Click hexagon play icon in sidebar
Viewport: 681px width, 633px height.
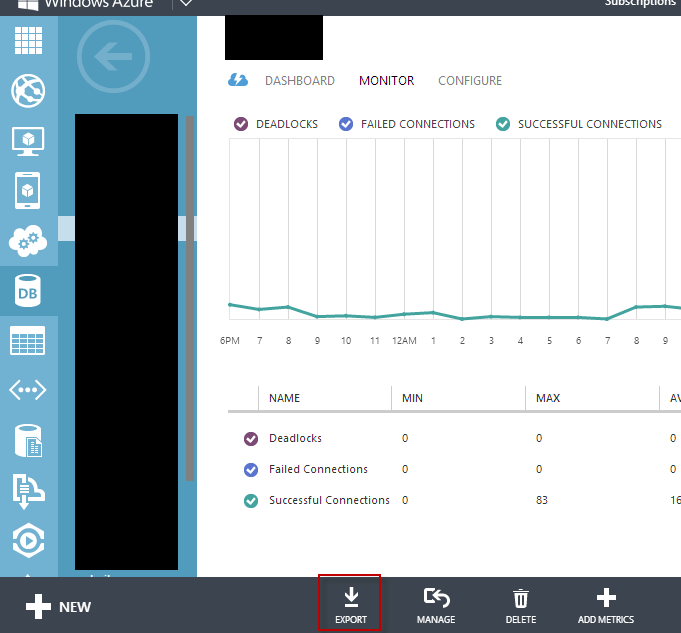(28, 540)
